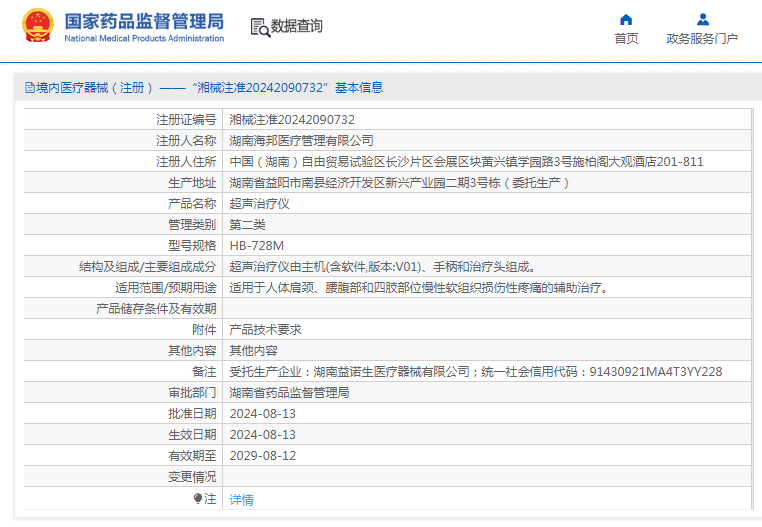This screenshot has width=762, height=527.
Task: Click the expiry date 2029-08-12
Action: coord(262,456)
